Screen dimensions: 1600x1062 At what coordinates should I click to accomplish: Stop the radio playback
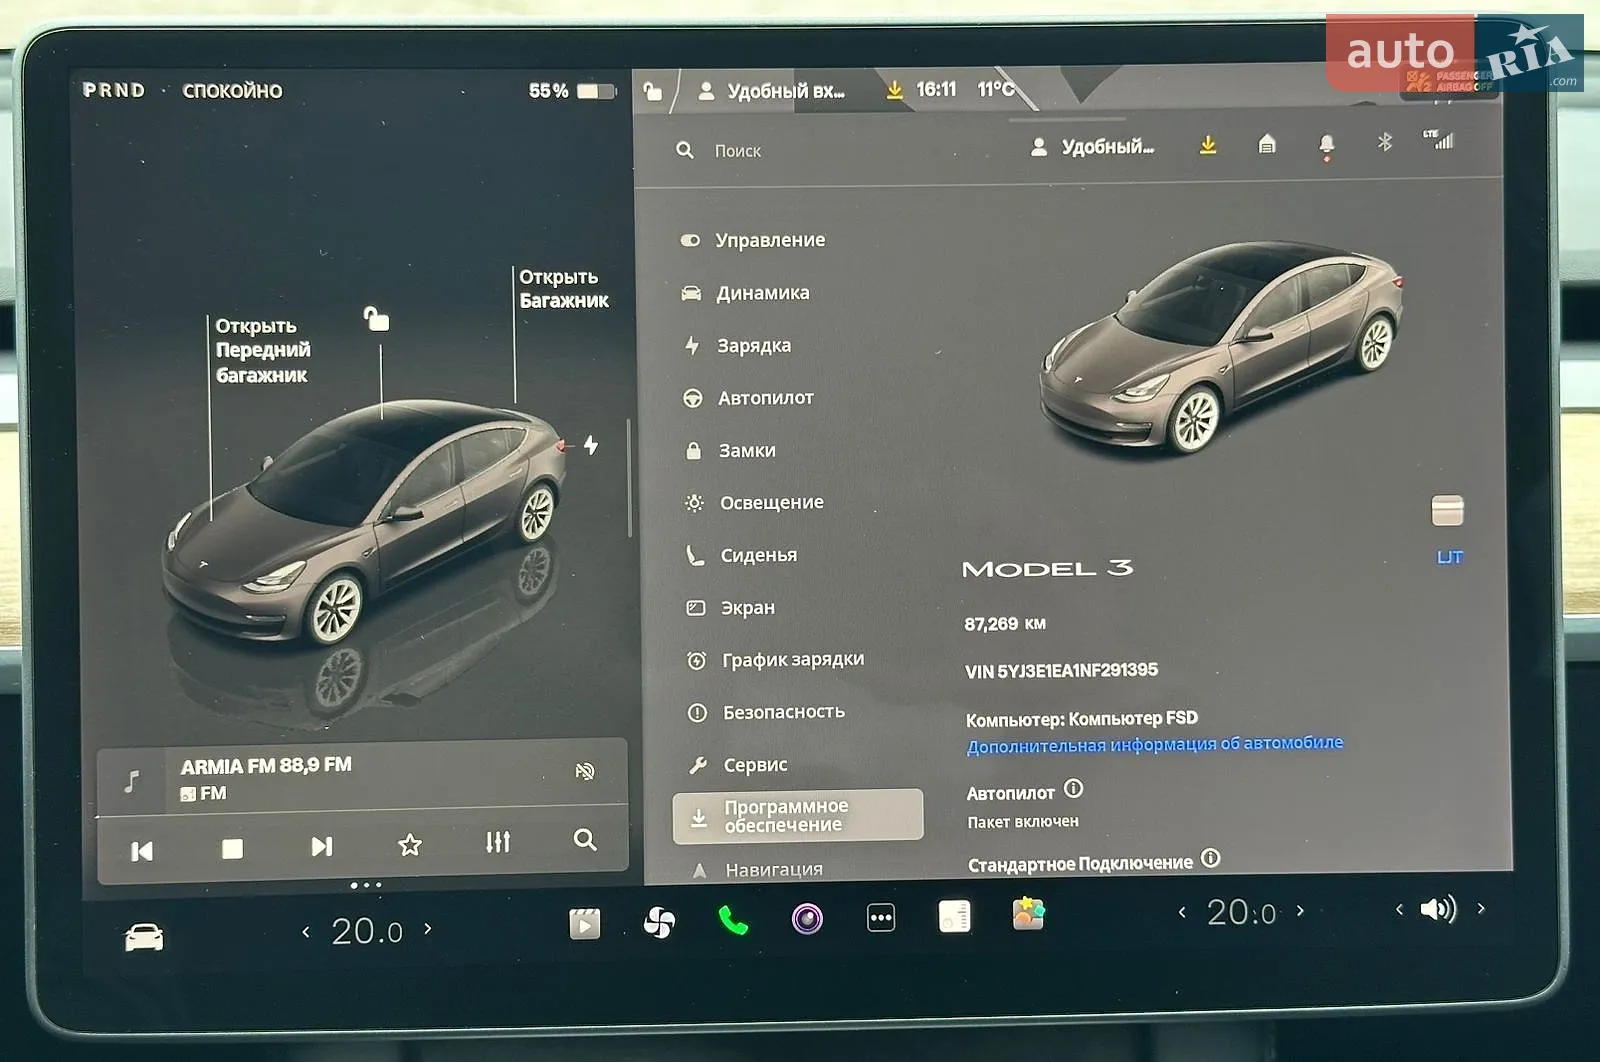coord(232,849)
